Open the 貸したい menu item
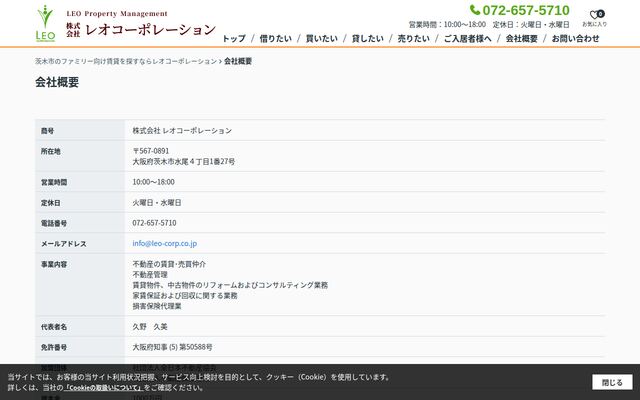 368,38
